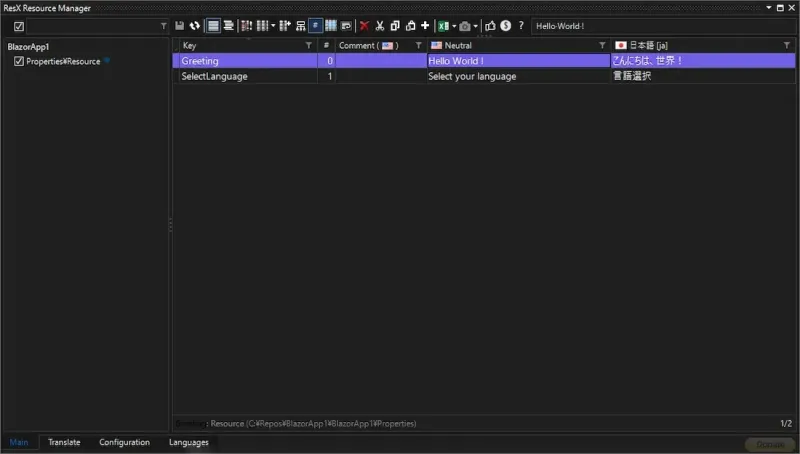
Task: Click the scissors Cut icon
Action: tap(380, 26)
